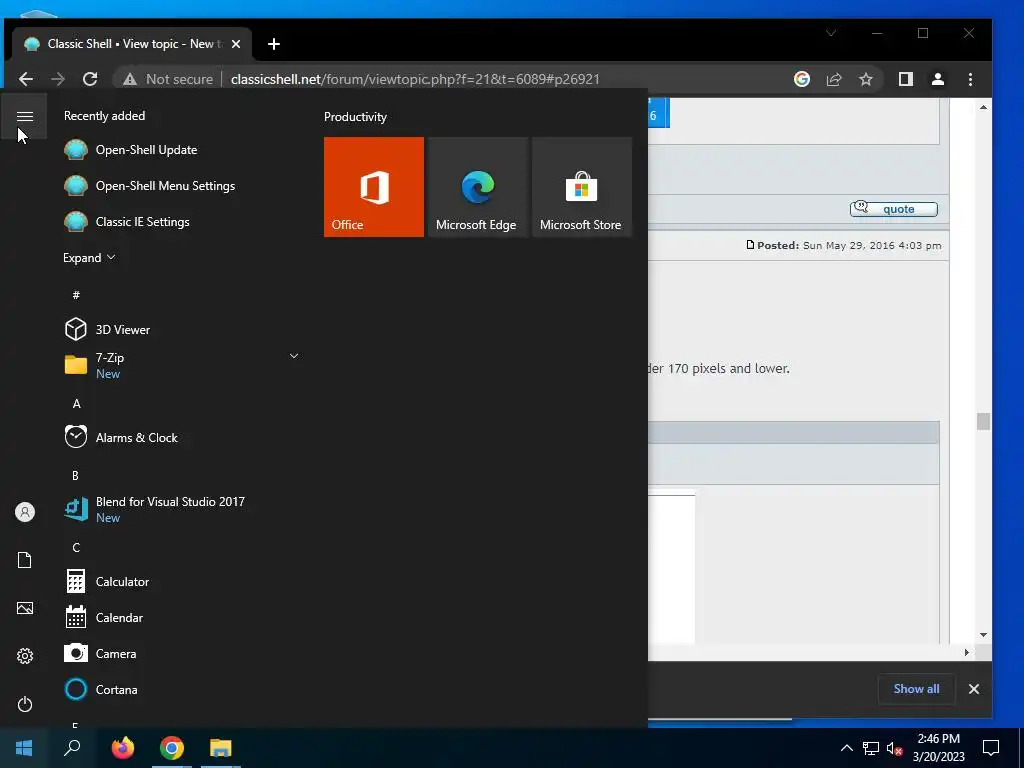Viewport: 1024px width, 768px height.
Task: Click the Not secure site info badge
Action: click(168, 79)
